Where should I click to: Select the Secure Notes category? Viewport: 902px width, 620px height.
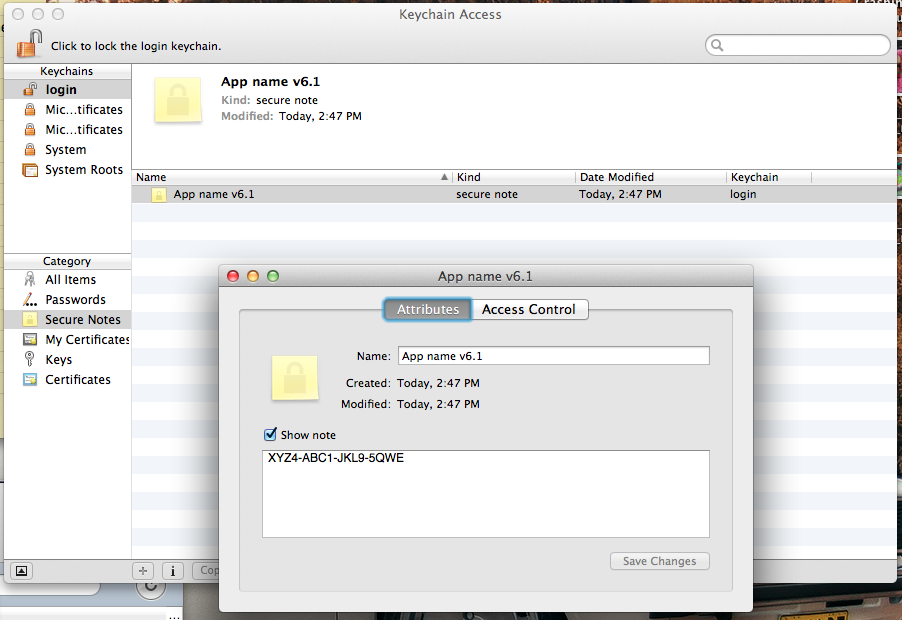67,319
